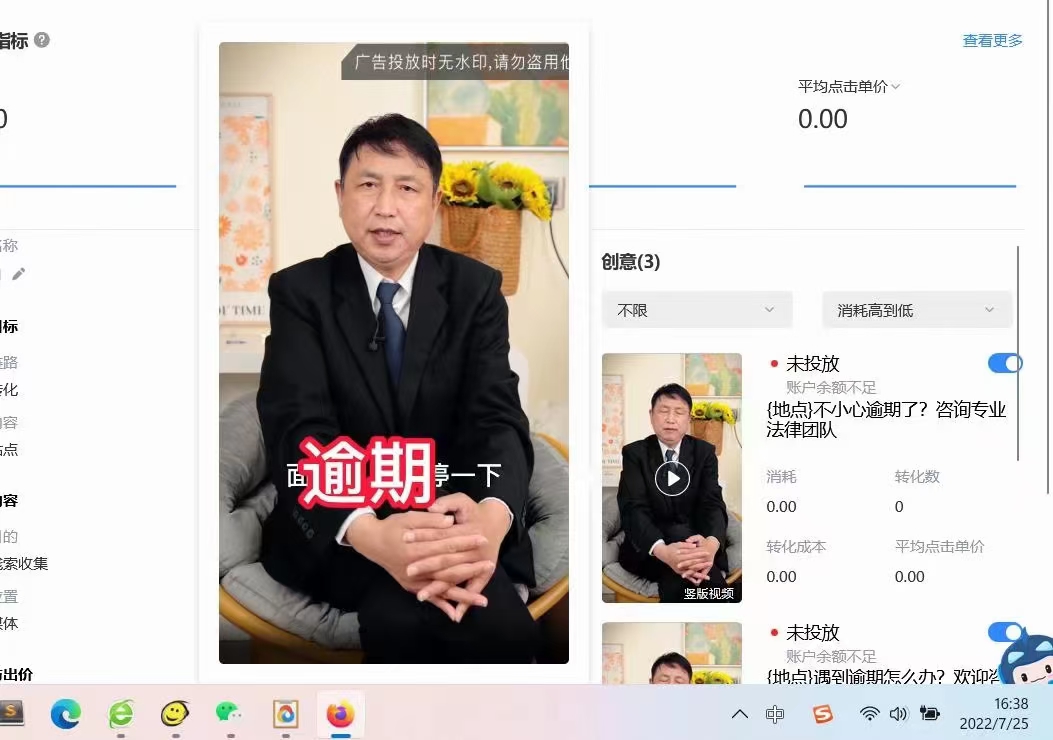The image size is (1053, 740).
Task: Launch Firefox from the taskbar
Action: point(339,714)
